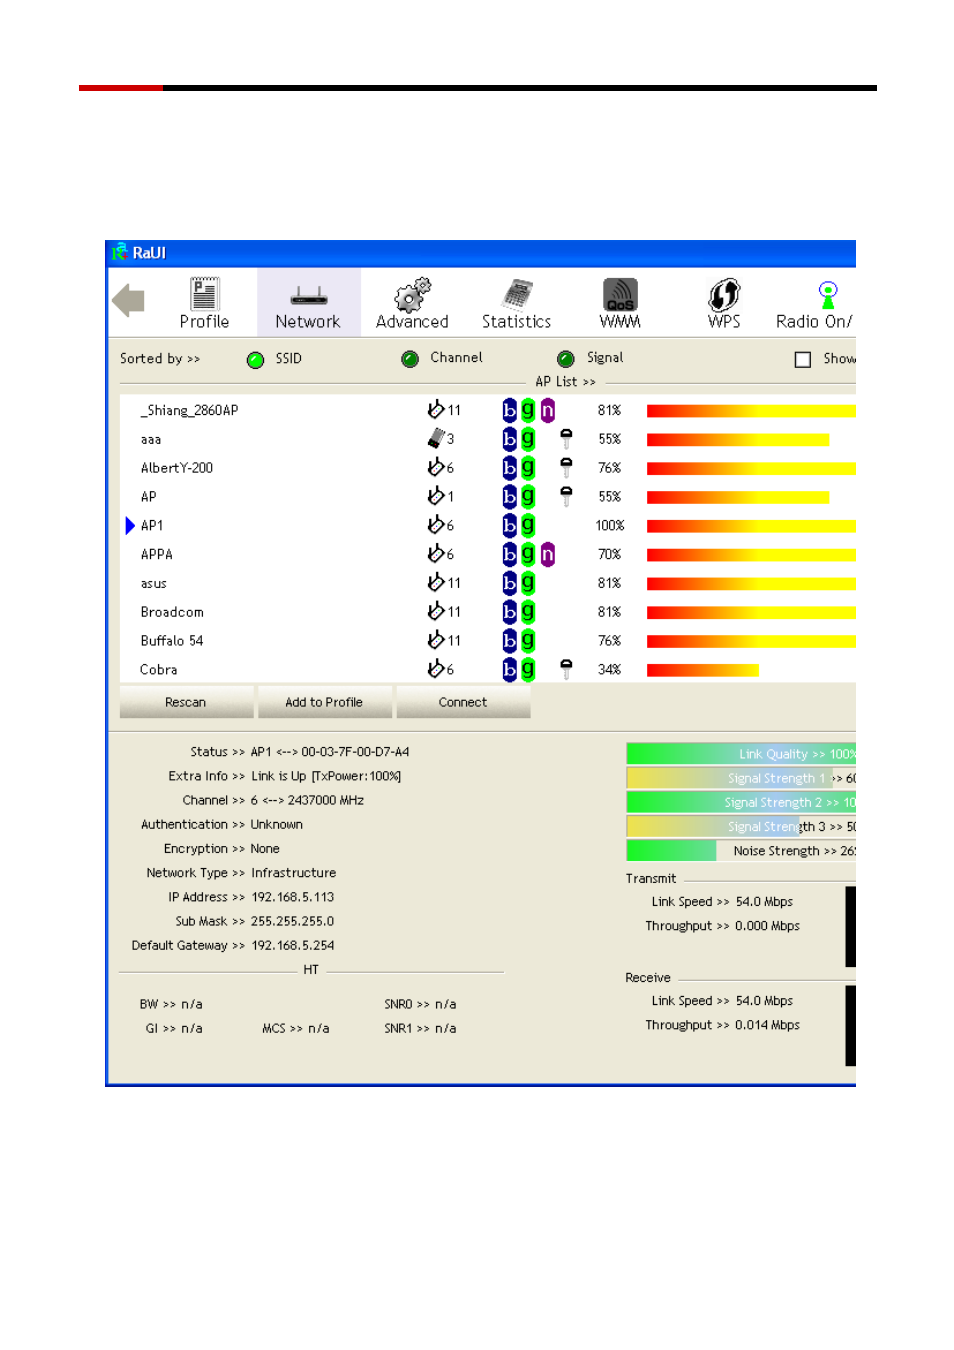Click the encryption key icon for Cobra
The height and width of the screenshot is (1350, 954).
(x=566, y=669)
